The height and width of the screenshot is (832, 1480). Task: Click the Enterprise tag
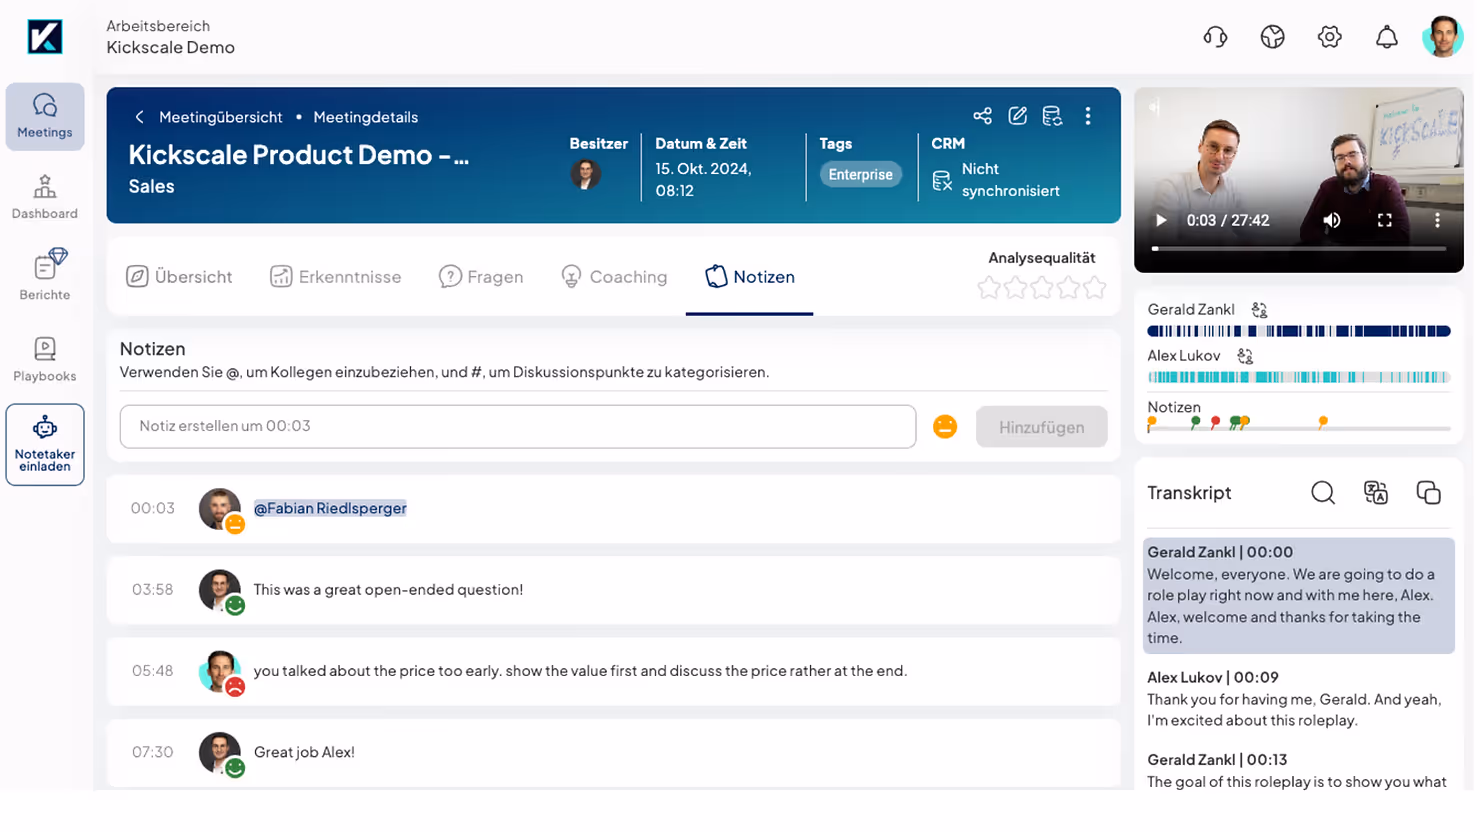coord(860,174)
